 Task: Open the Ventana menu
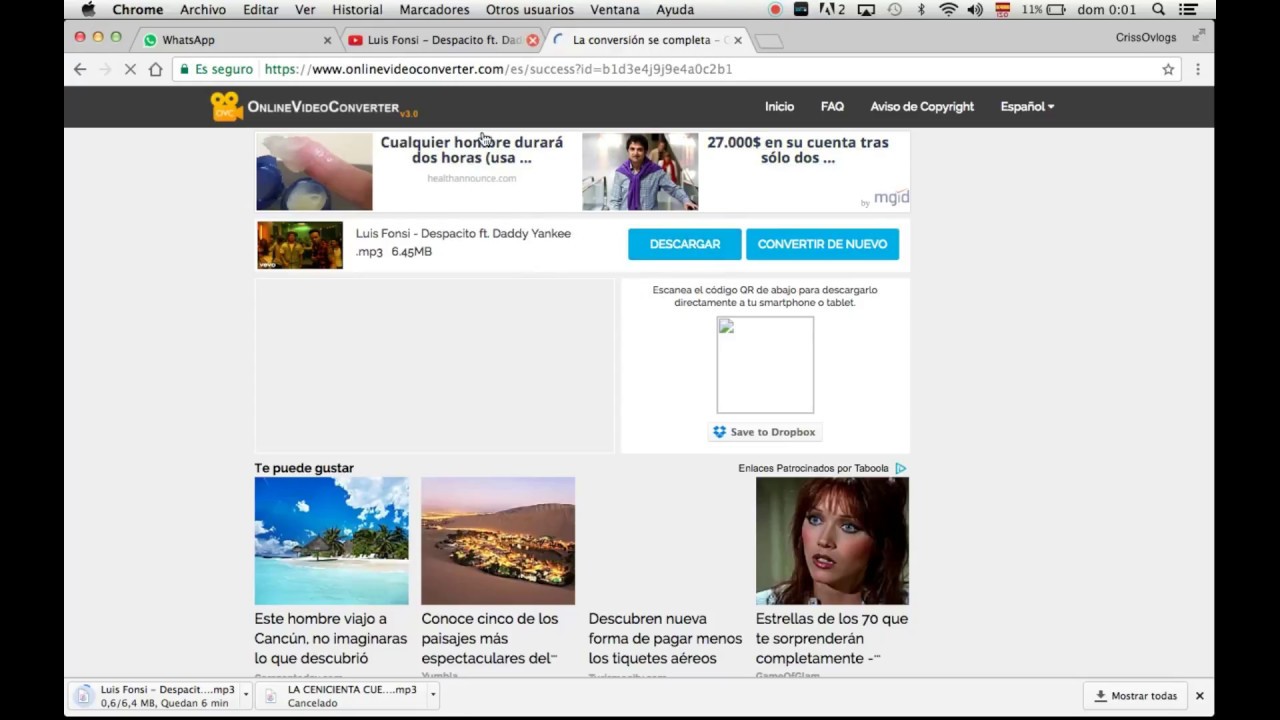615,9
